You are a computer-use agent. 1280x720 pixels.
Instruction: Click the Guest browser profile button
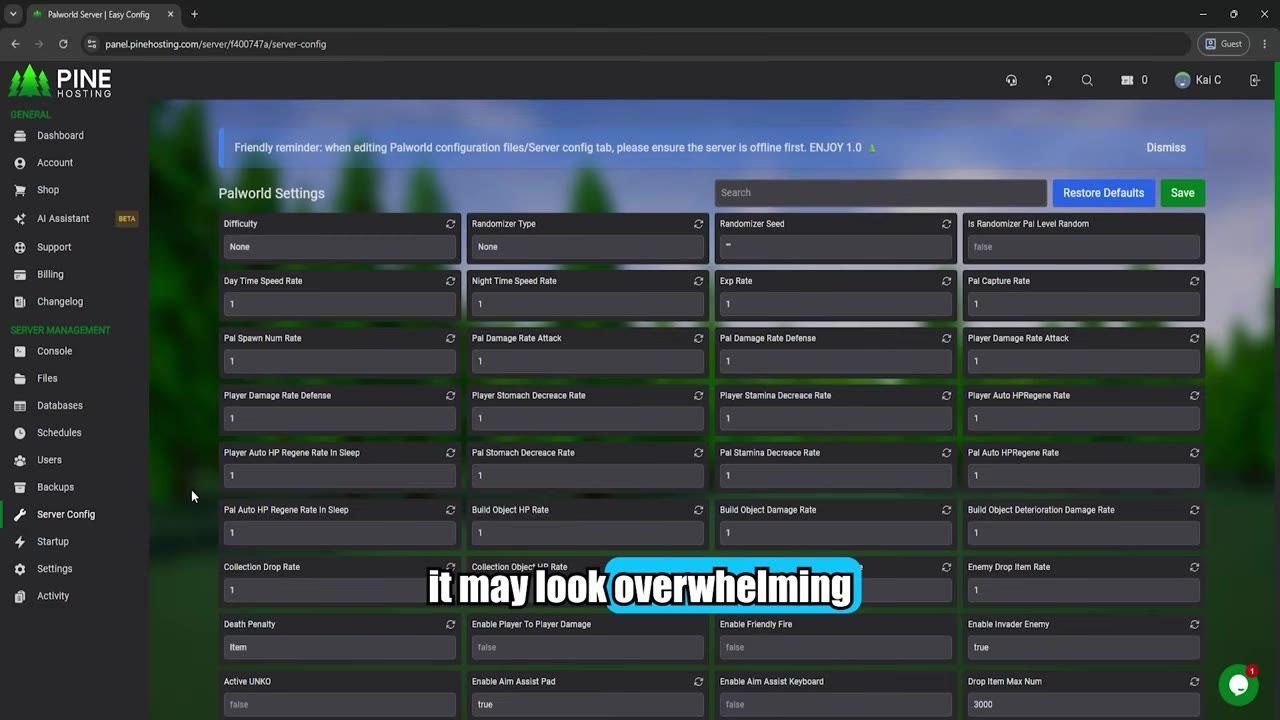click(x=1223, y=44)
